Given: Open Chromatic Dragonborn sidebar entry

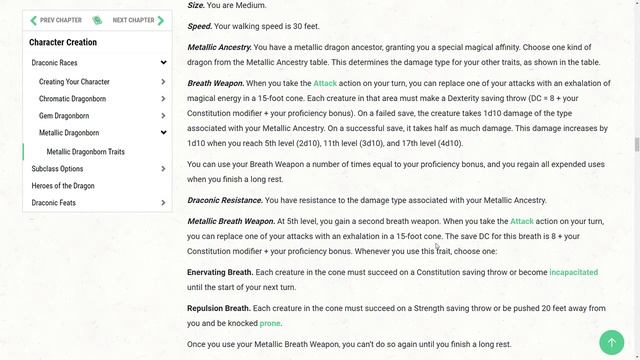Looking at the screenshot, I should click(72, 99).
